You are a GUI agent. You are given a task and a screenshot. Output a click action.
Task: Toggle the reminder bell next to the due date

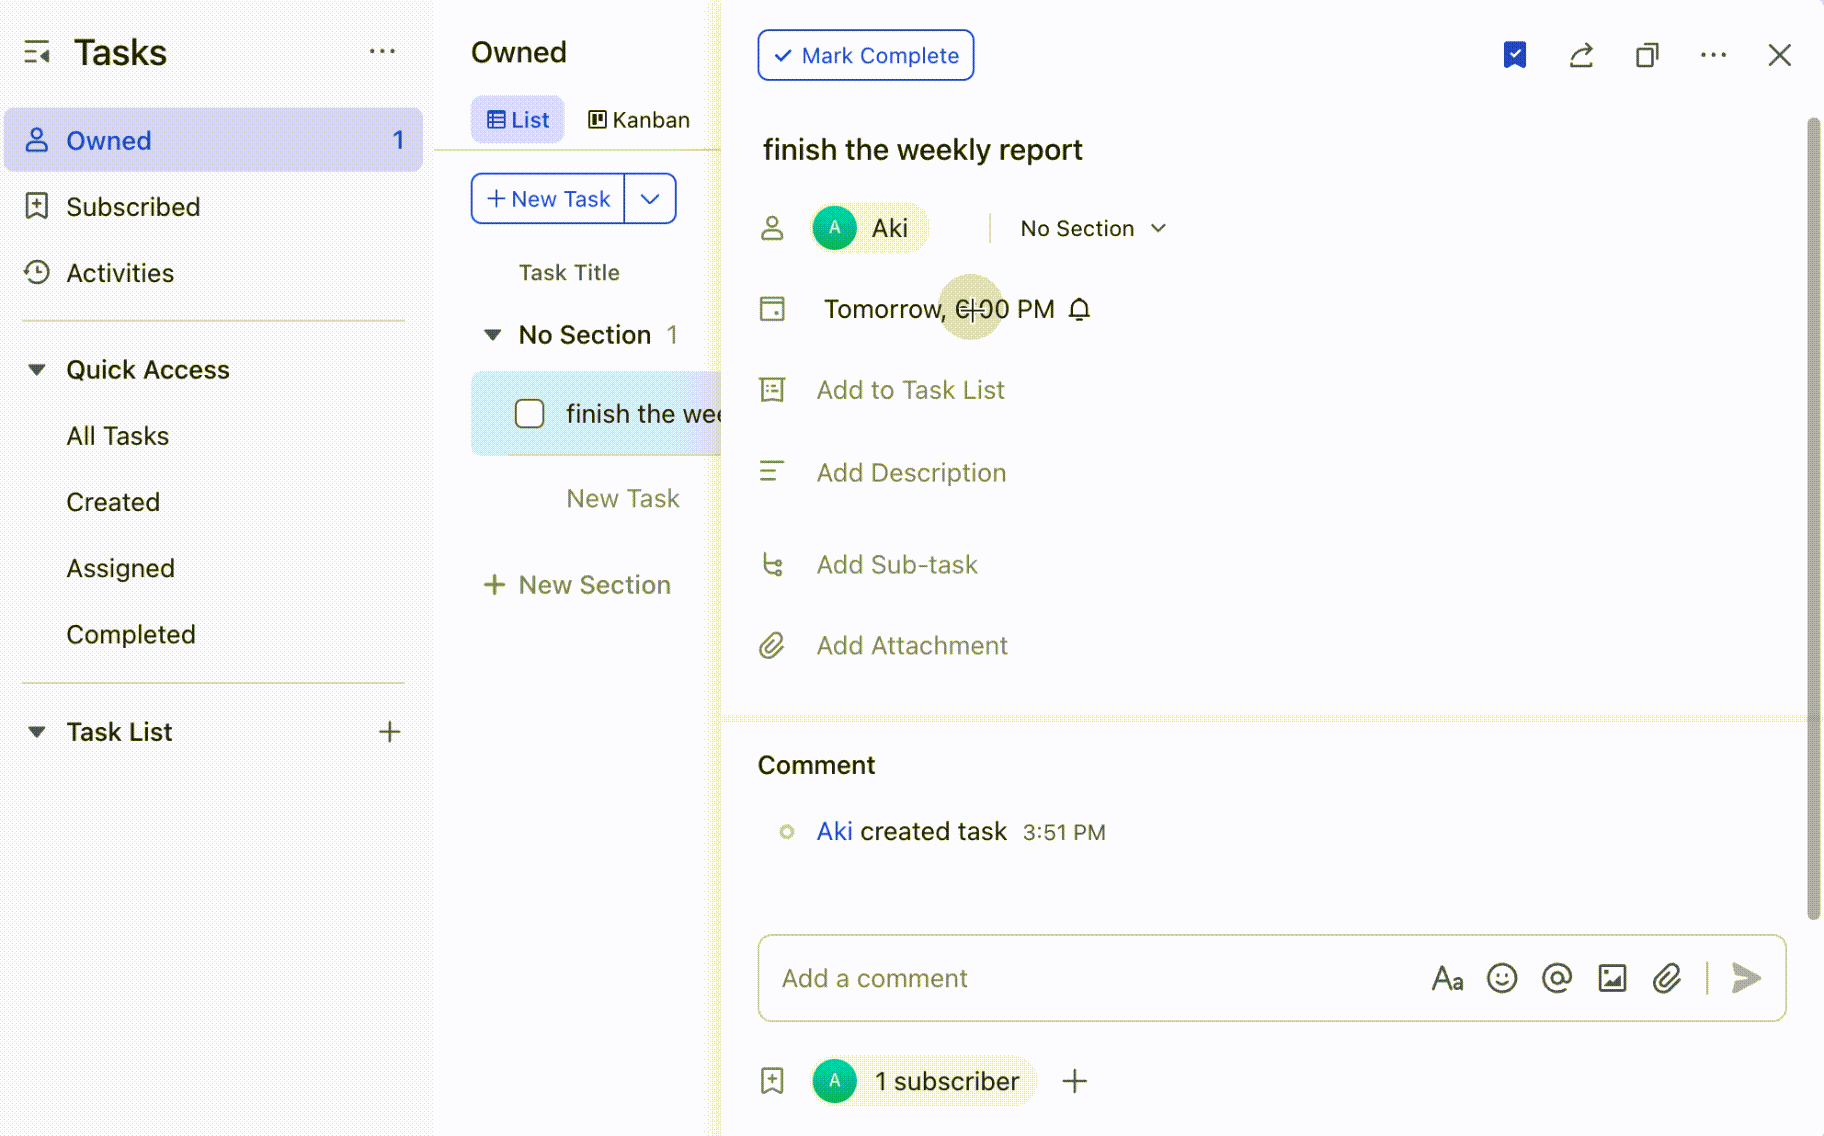(x=1080, y=309)
